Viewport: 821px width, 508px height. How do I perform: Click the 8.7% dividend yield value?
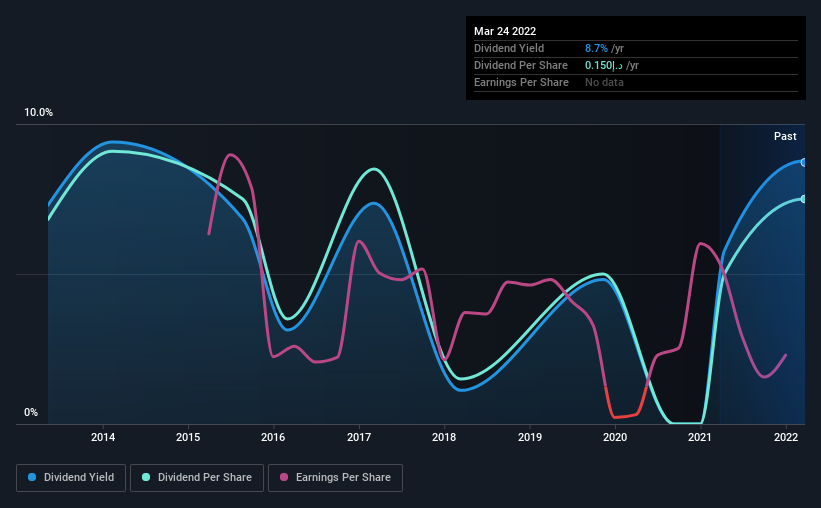596,48
